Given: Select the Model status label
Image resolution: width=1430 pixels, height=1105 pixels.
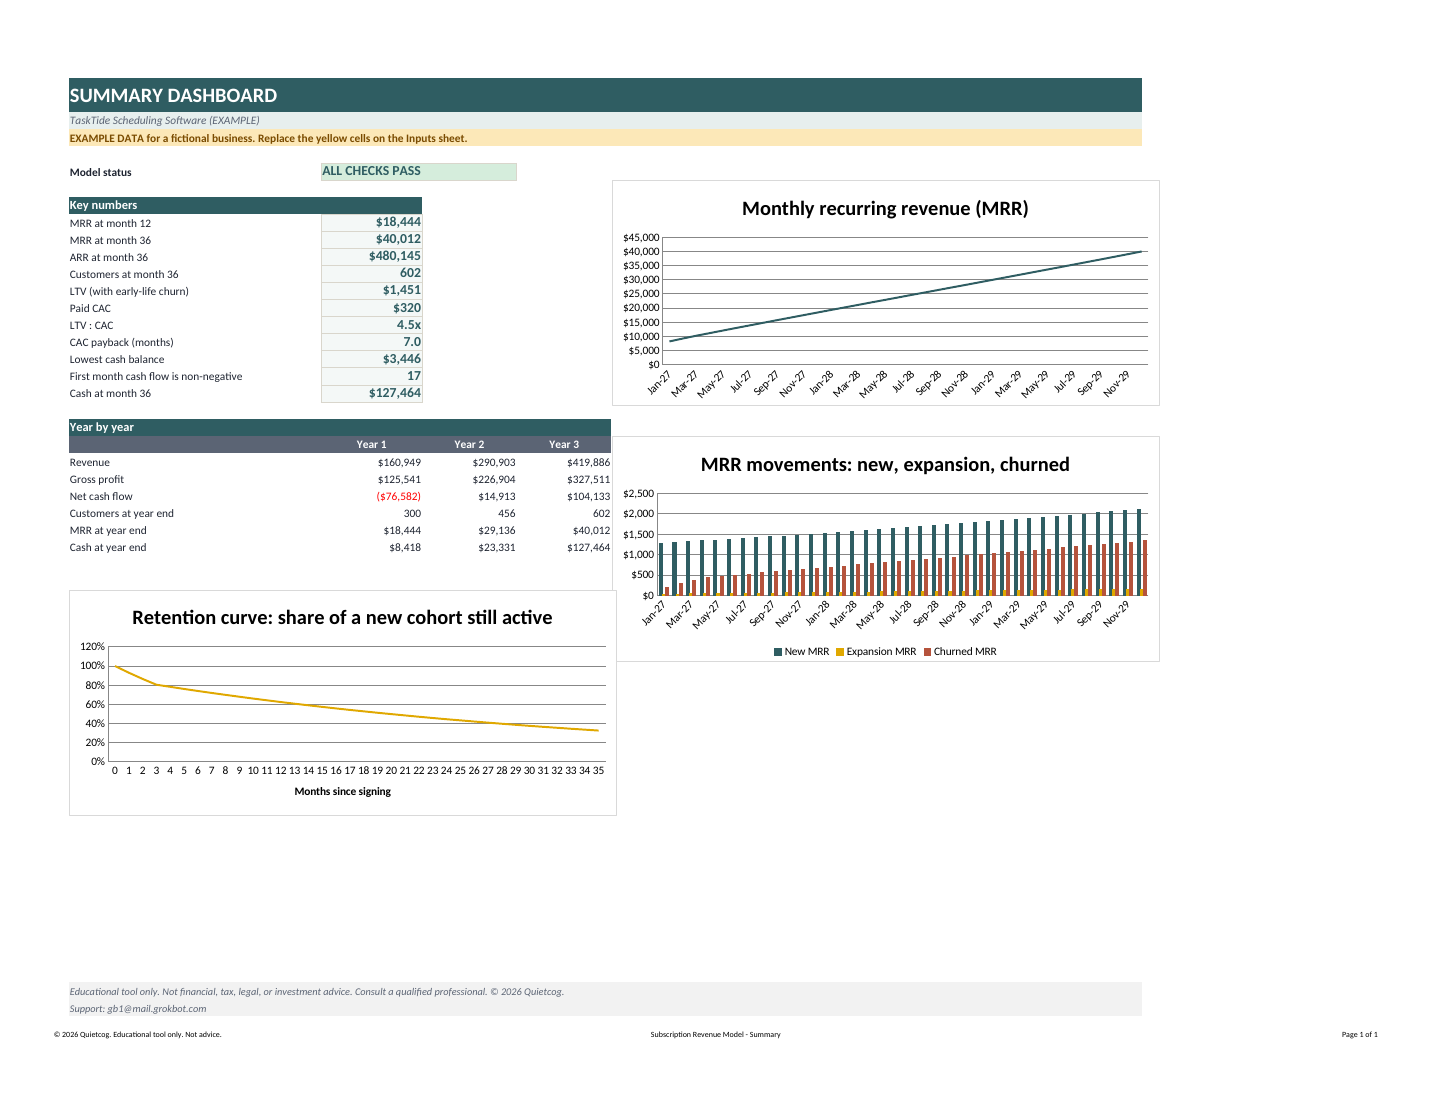Looking at the screenshot, I should click(100, 173).
